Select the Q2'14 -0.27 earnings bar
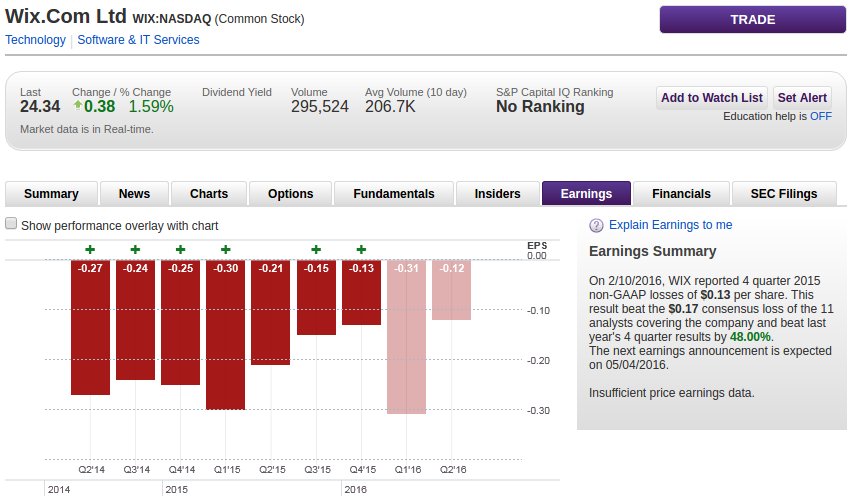 pos(91,327)
